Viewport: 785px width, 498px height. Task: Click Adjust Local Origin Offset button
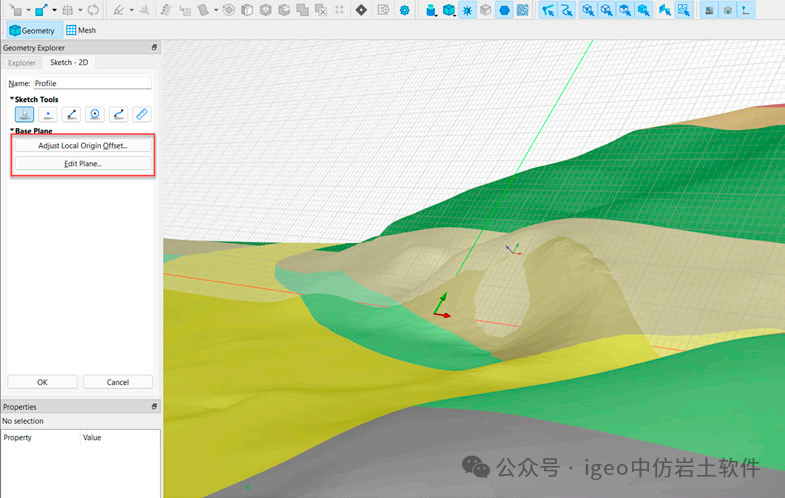82,146
